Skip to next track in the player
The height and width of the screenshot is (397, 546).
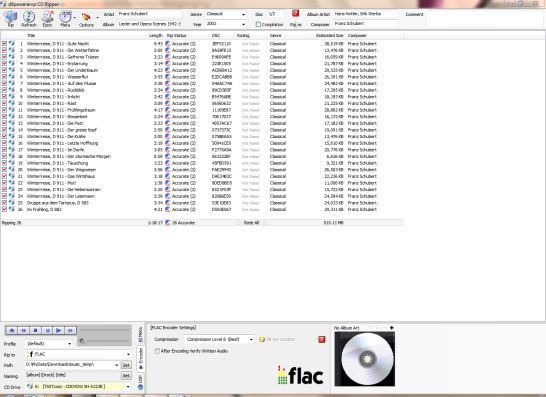click(x=71, y=330)
